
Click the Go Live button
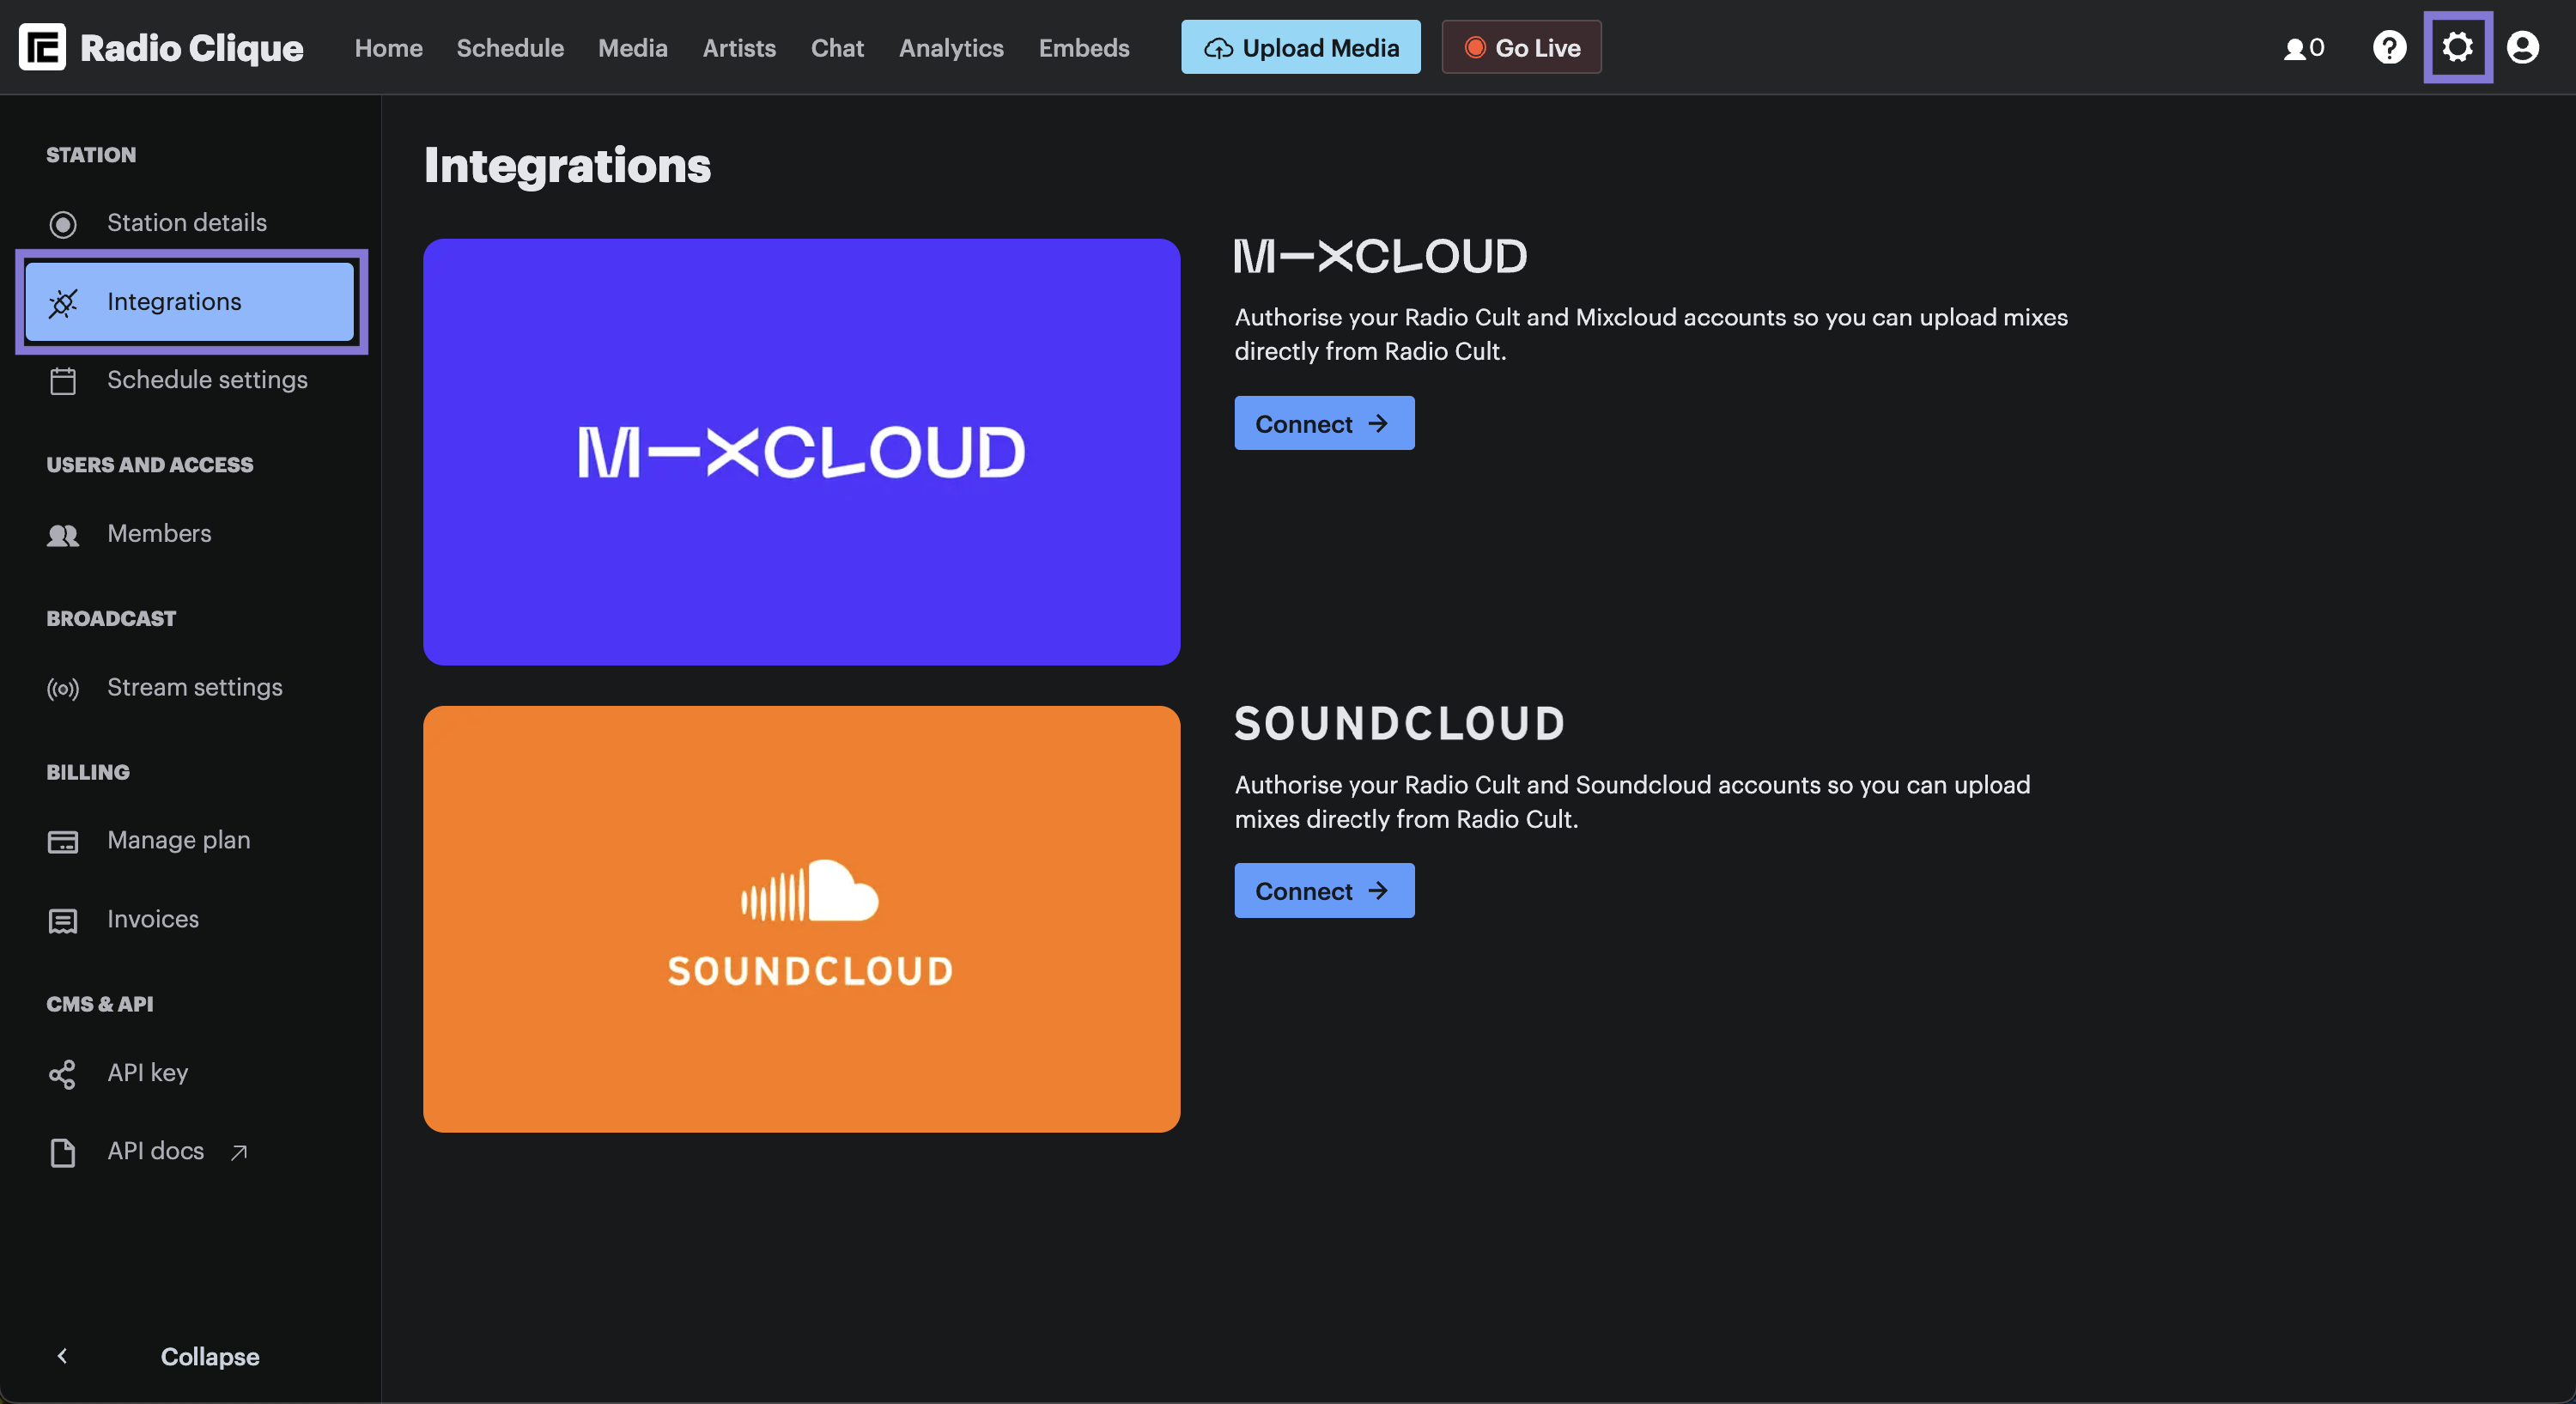click(1521, 47)
